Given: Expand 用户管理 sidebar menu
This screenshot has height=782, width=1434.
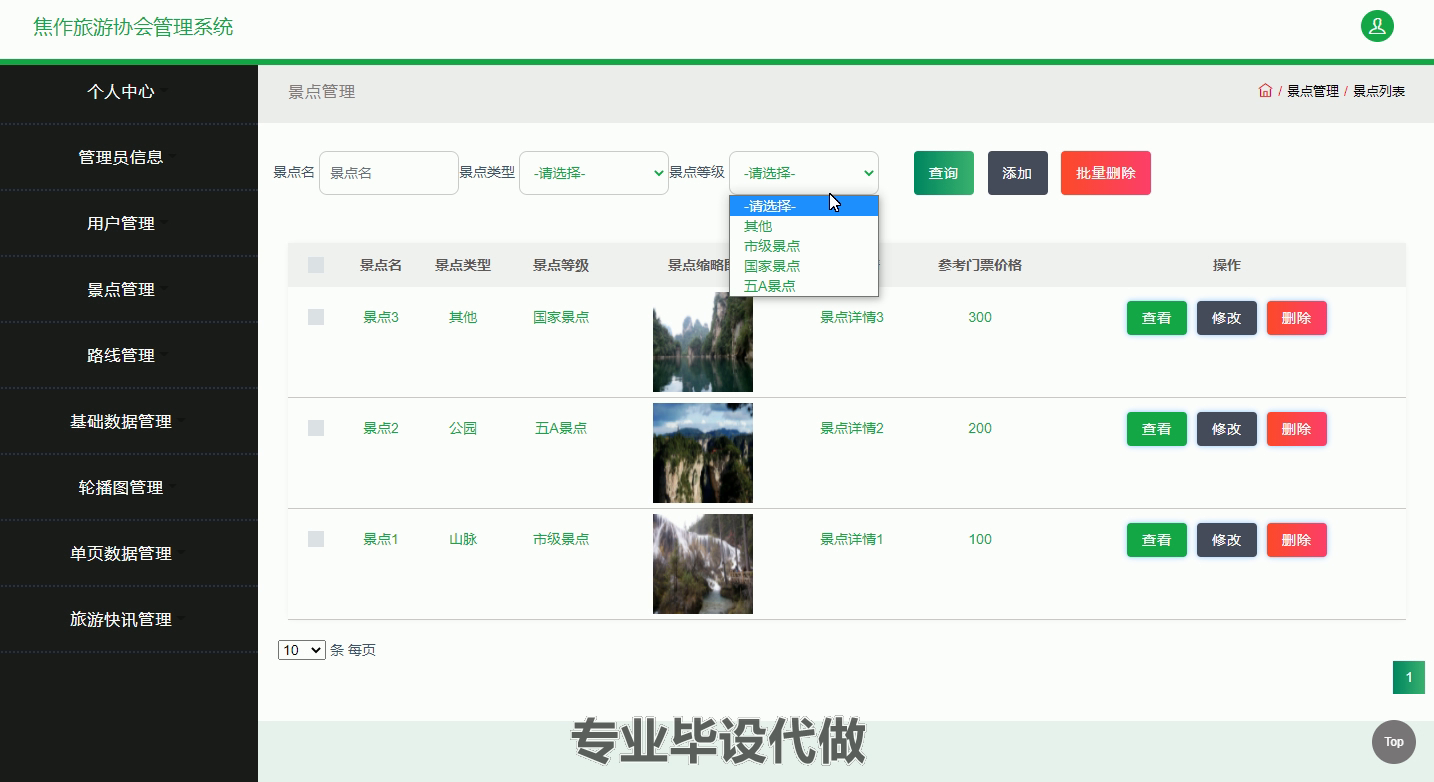Looking at the screenshot, I should [129, 223].
